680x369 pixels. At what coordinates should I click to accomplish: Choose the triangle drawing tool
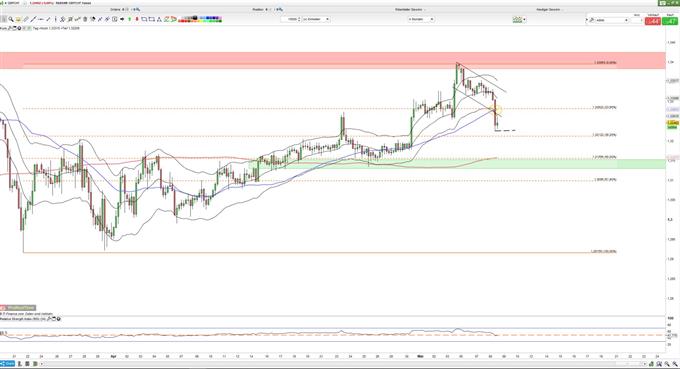point(159,19)
